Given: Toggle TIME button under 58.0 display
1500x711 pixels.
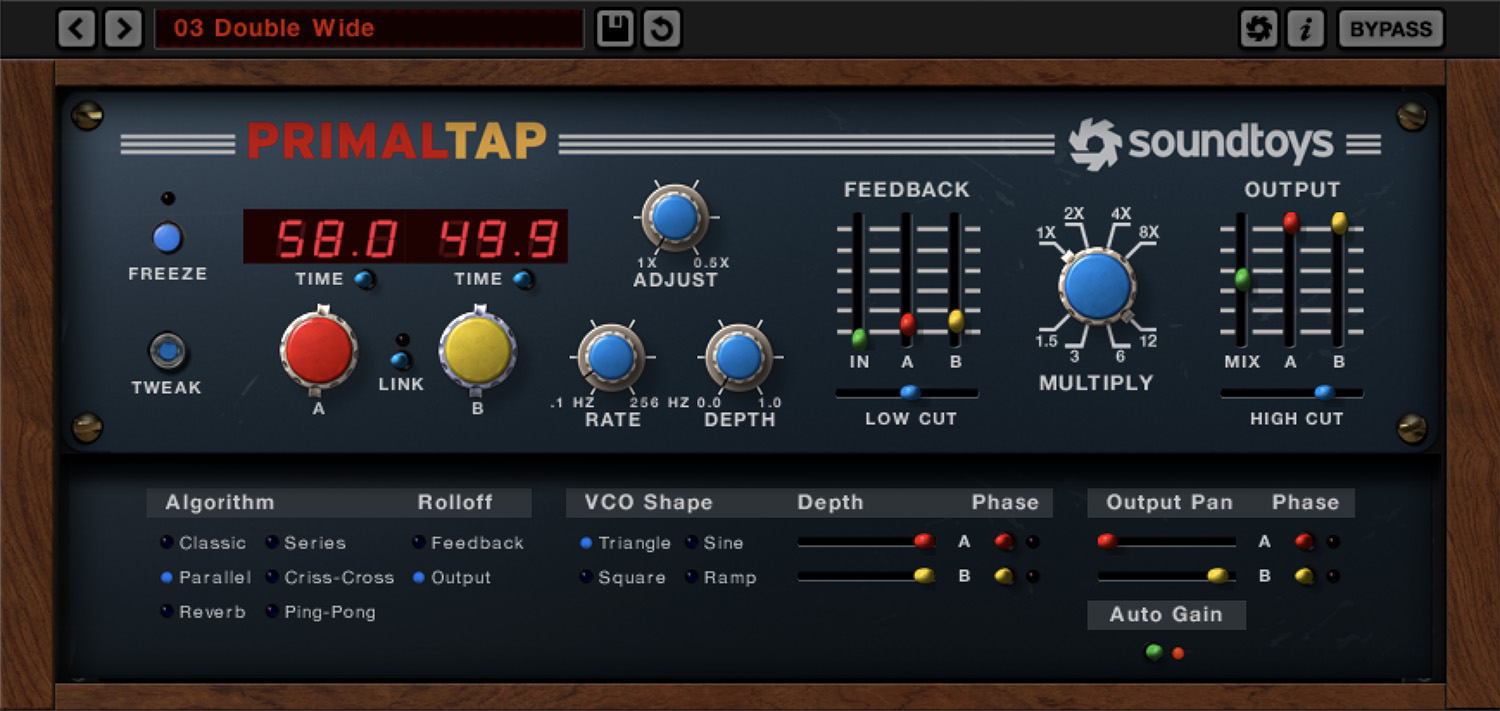Looking at the screenshot, I should coord(365,280).
